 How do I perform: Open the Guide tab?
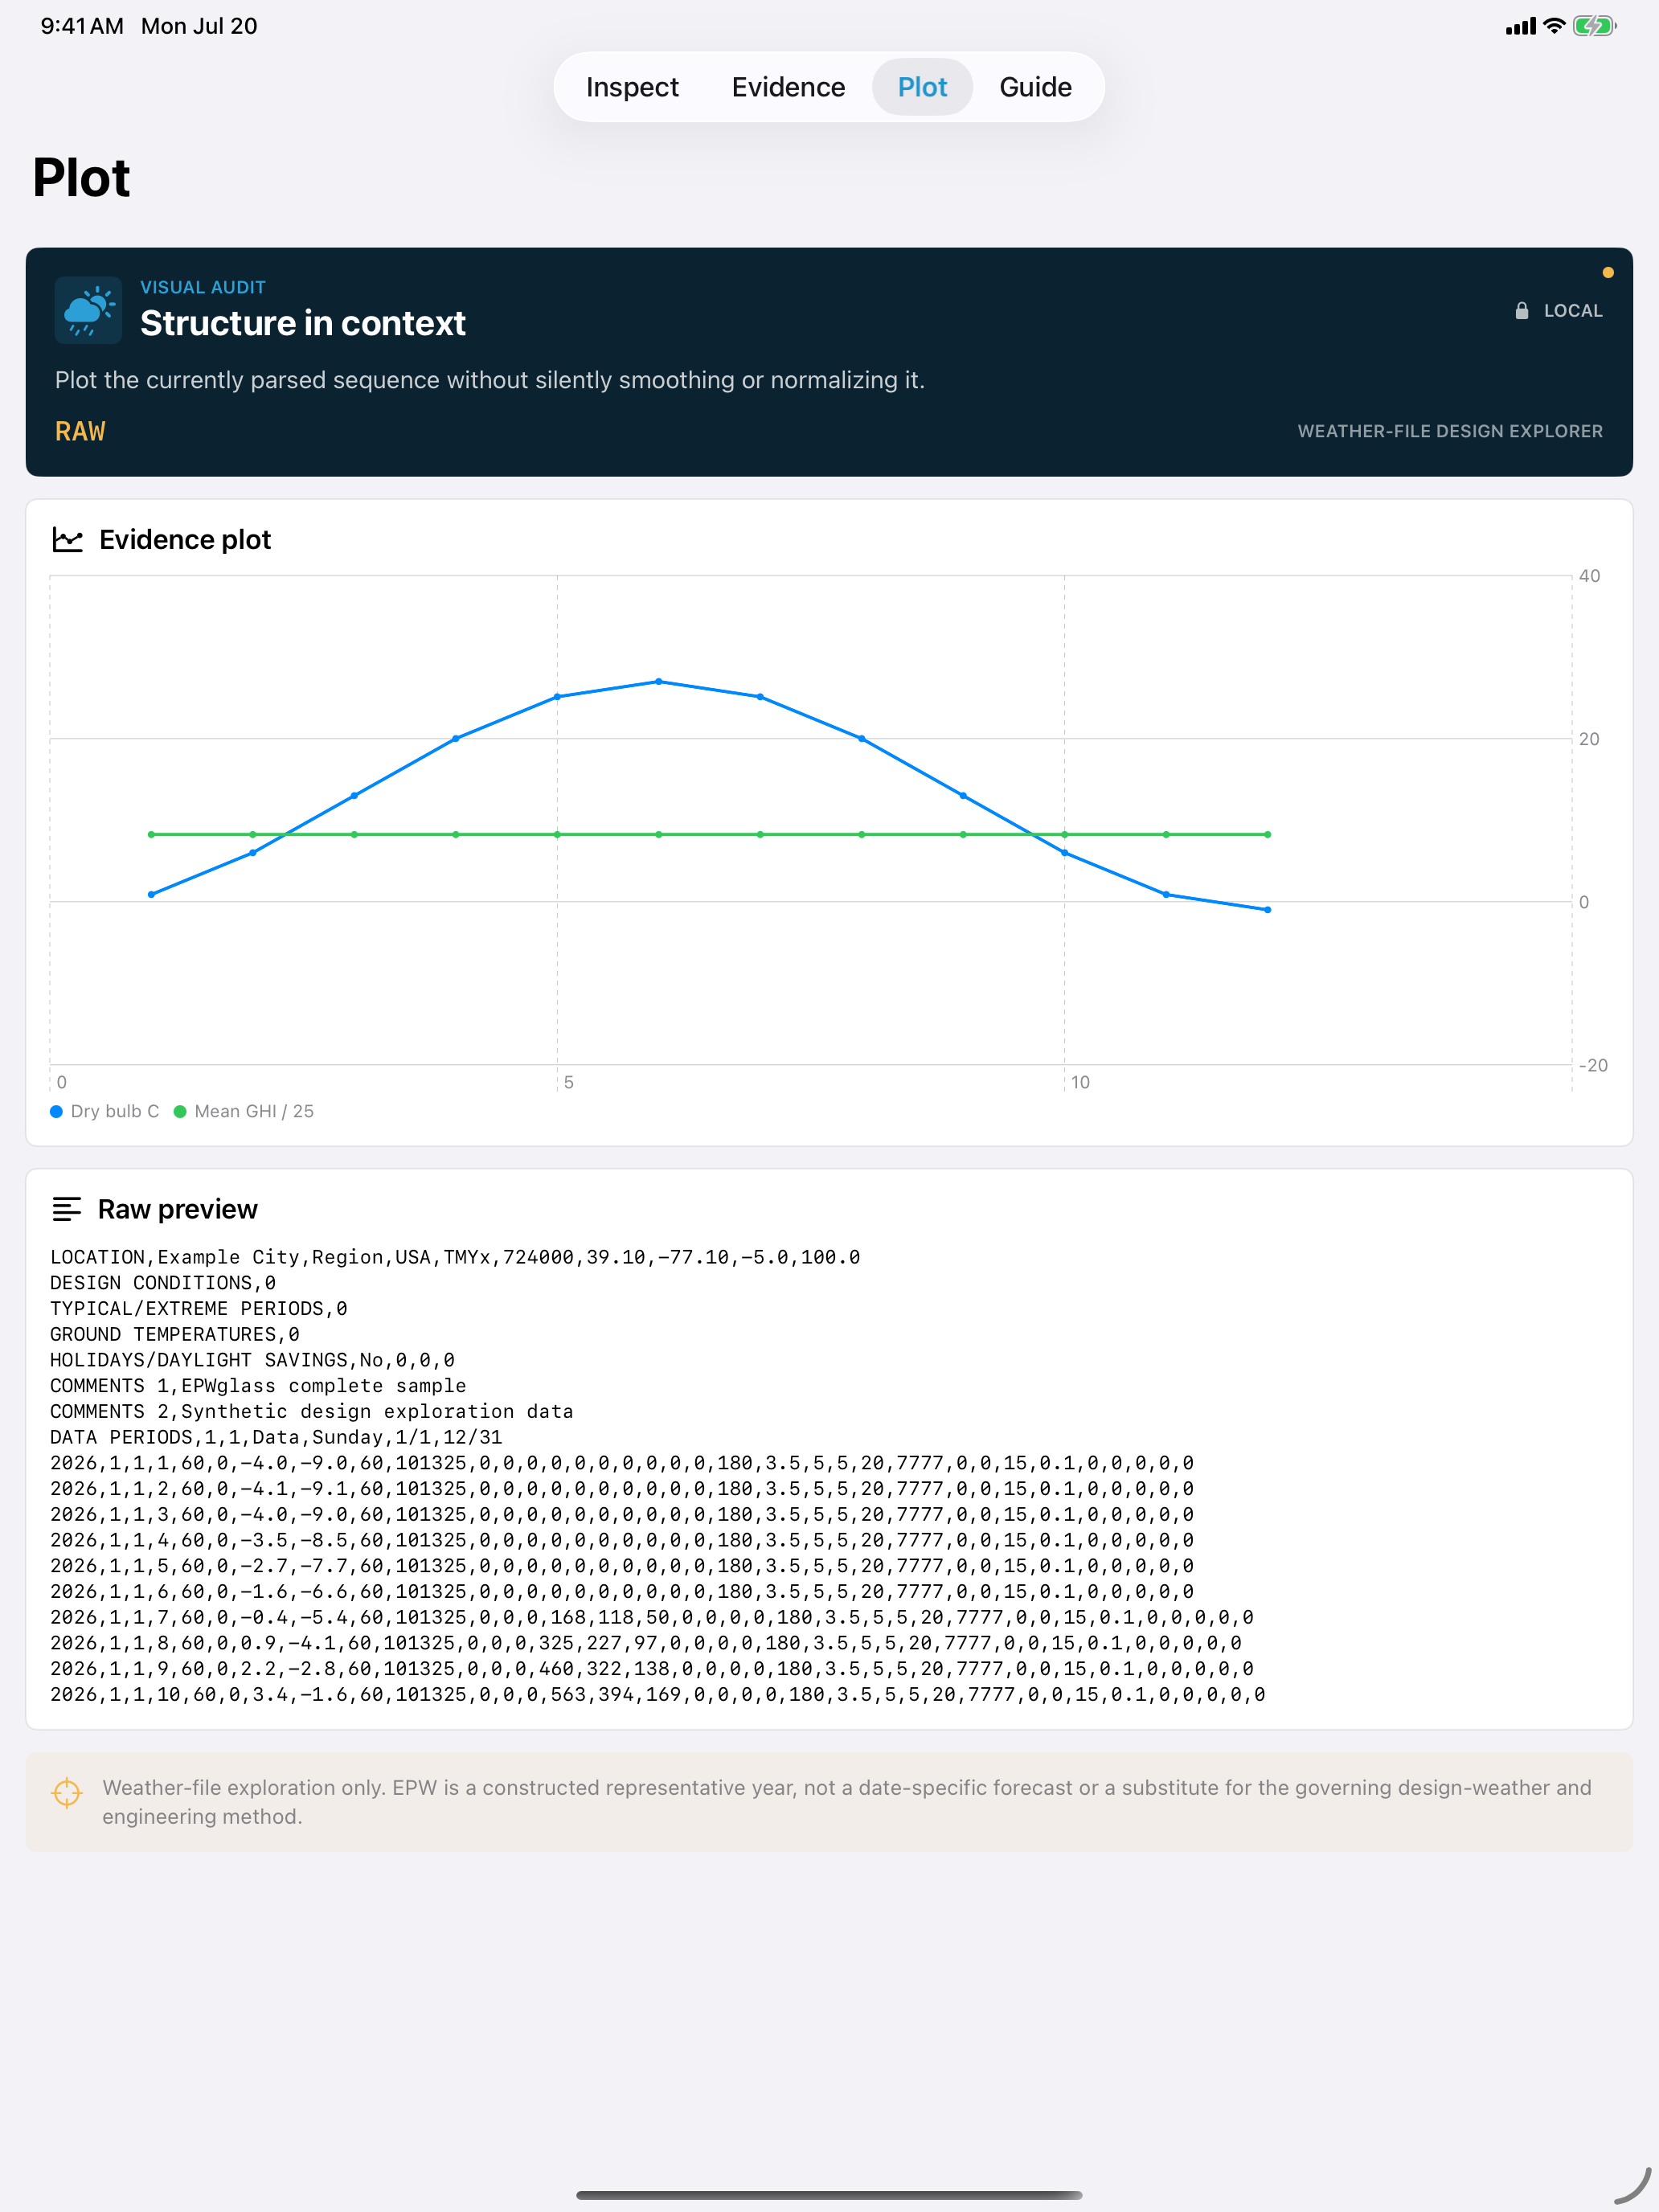[x=1035, y=87]
